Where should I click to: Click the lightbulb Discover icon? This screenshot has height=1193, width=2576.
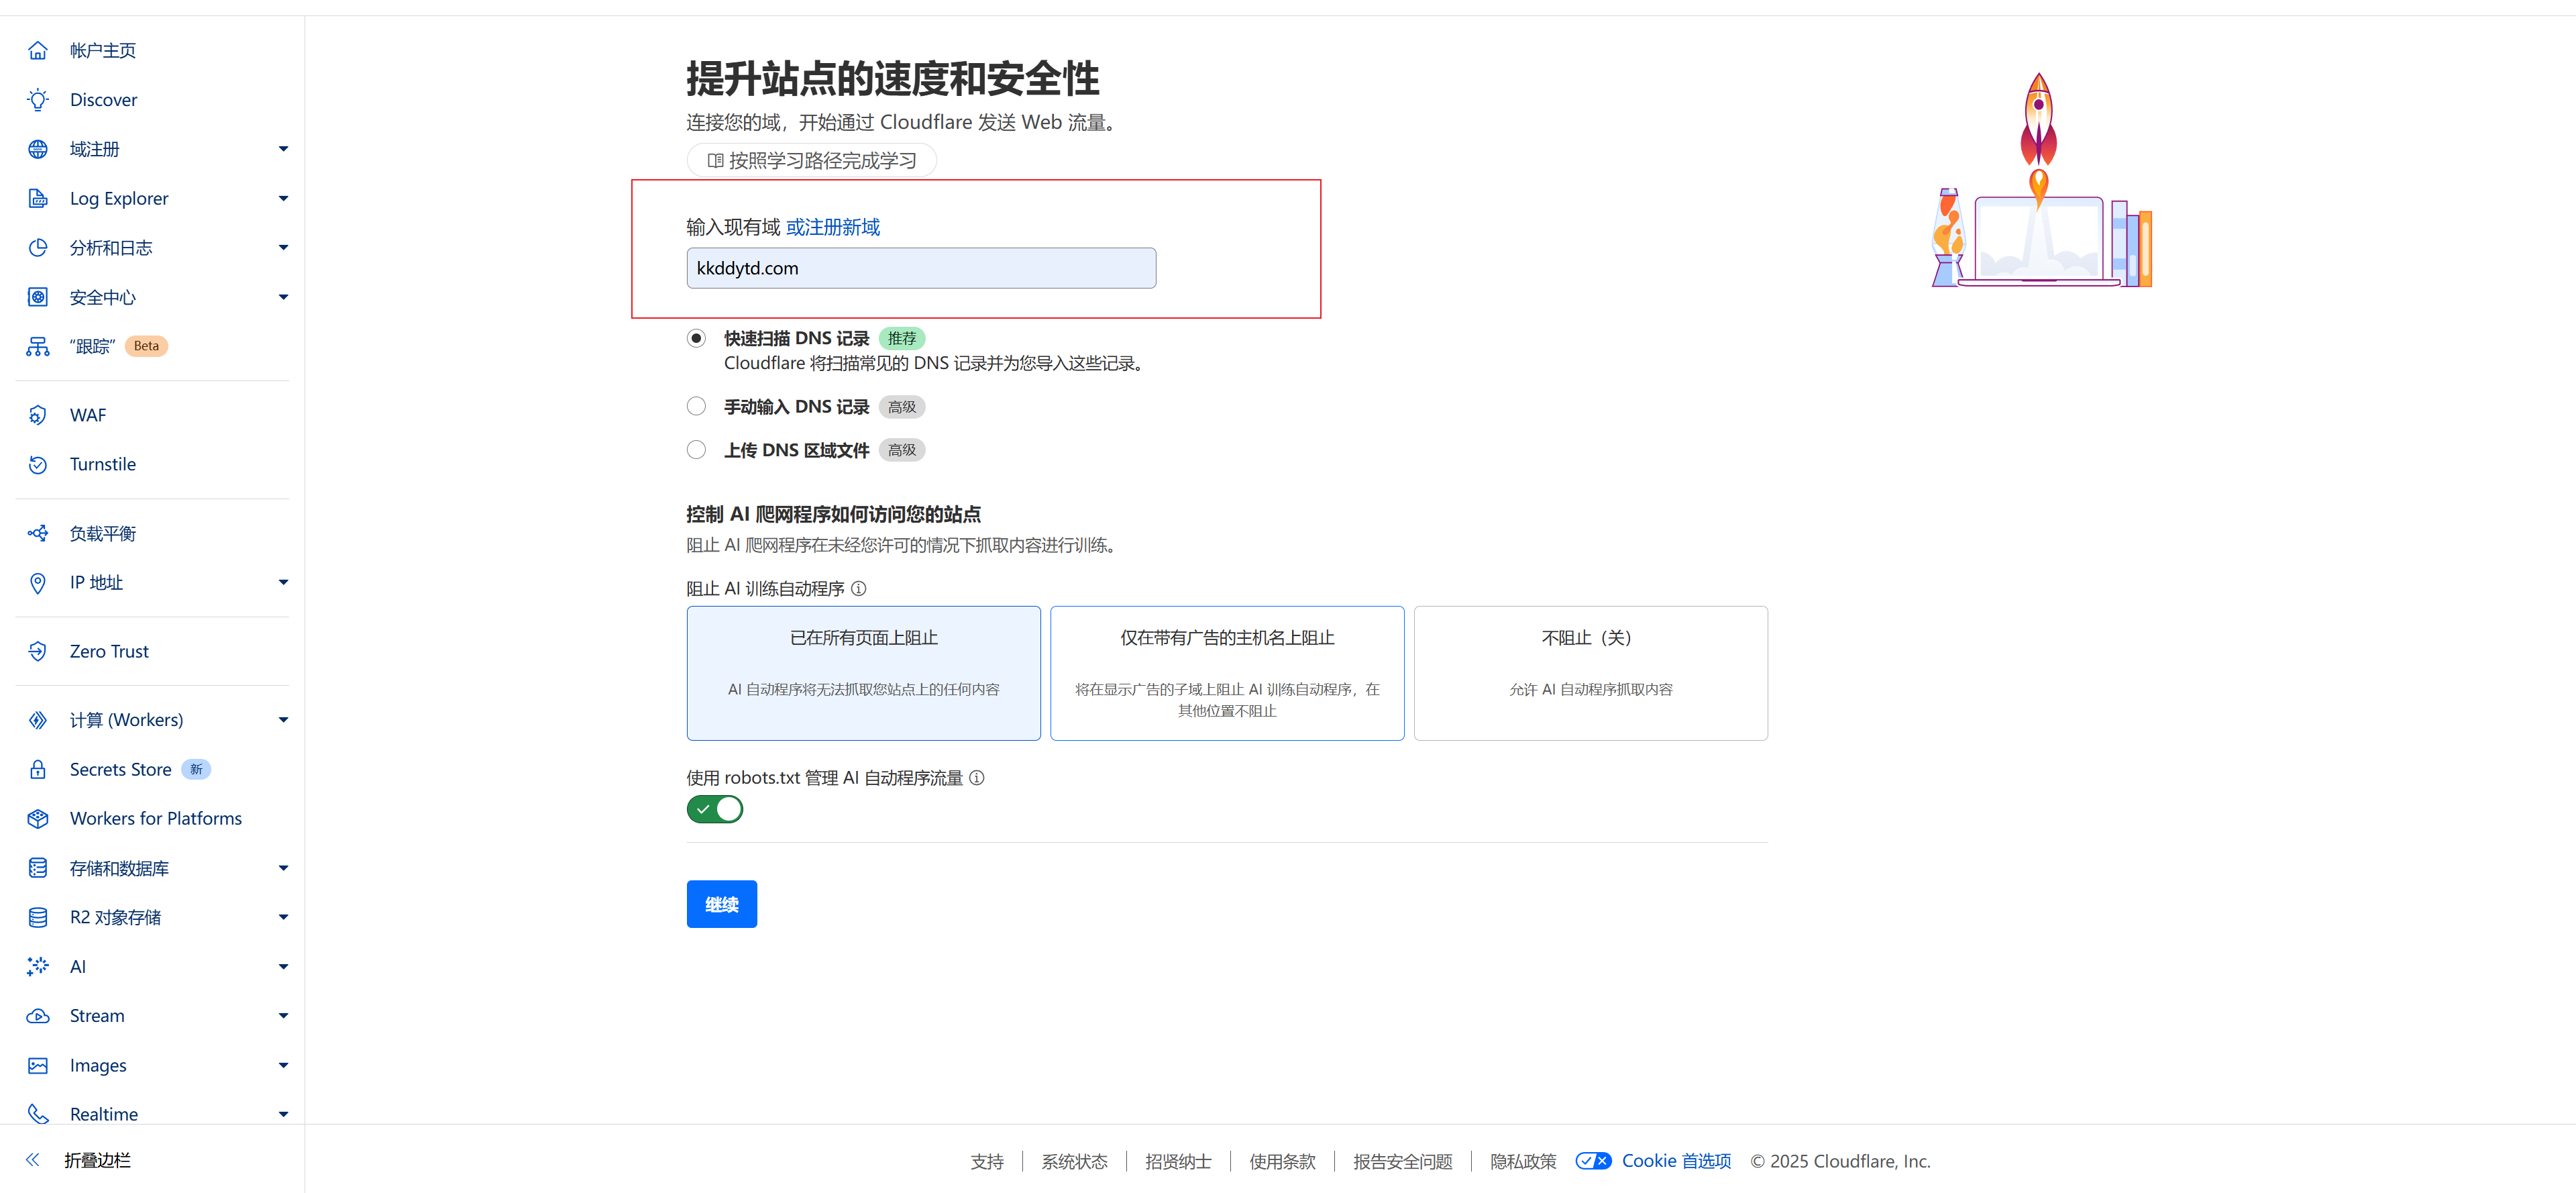tap(38, 100)
